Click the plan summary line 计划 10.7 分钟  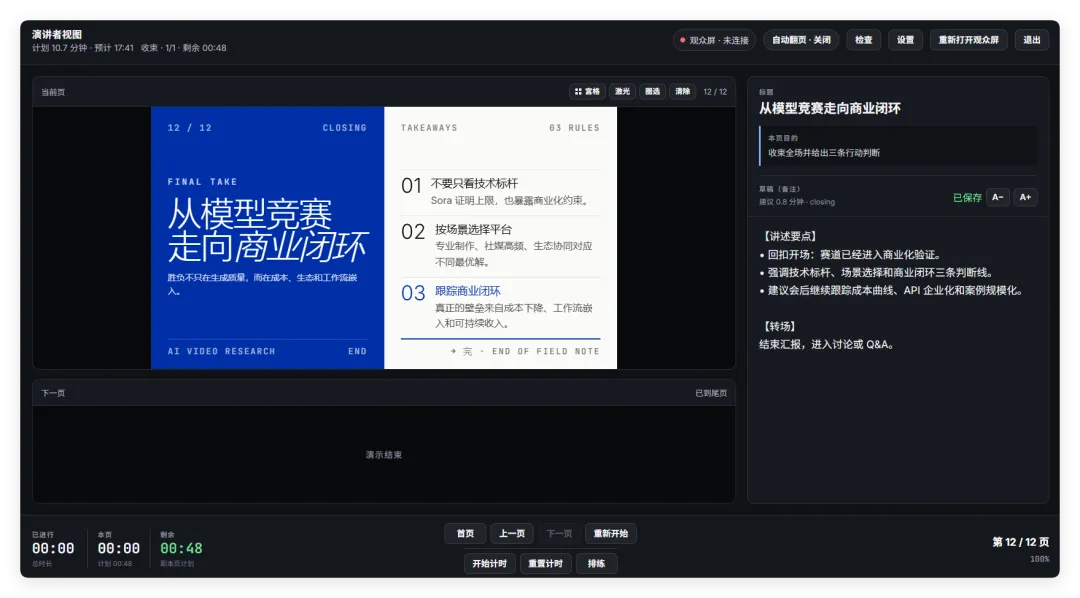(x=129, y=48)
